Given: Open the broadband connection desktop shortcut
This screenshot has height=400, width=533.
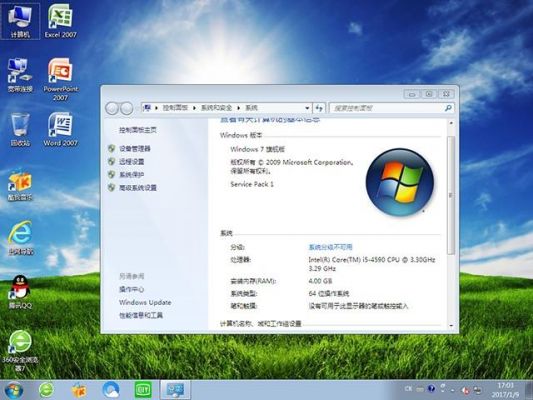Looking at the screenshot, I should point(20,75).
